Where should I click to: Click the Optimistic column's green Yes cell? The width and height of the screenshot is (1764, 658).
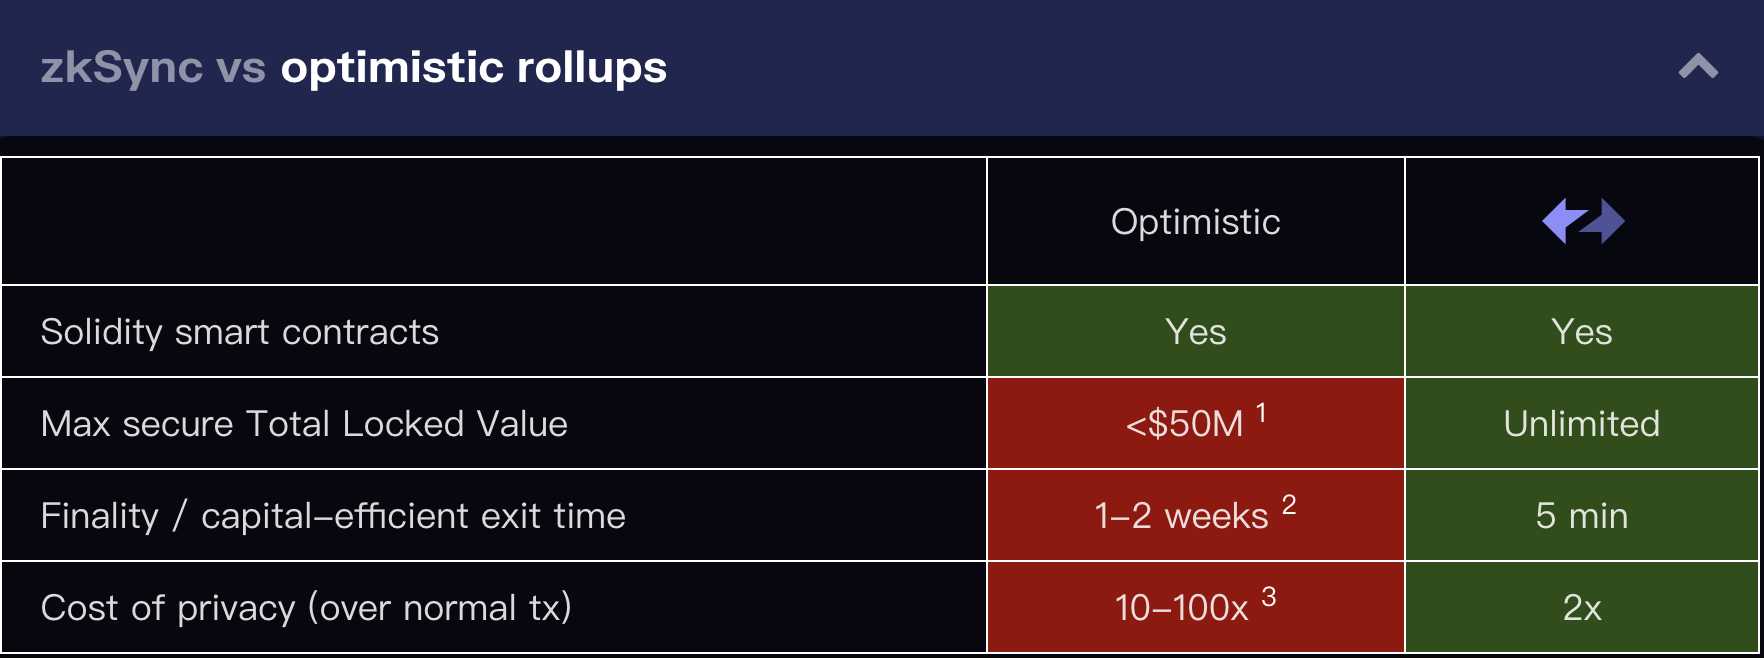tap(1195, 332)
